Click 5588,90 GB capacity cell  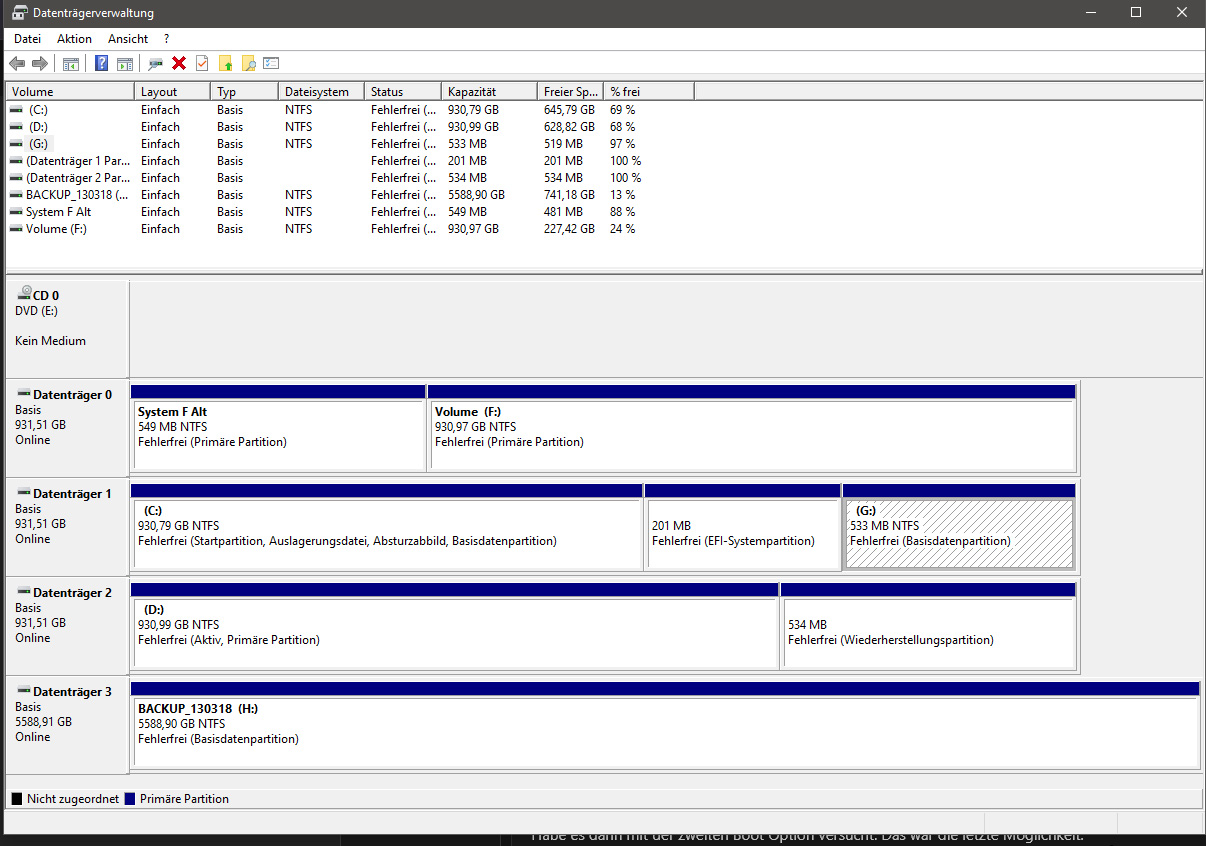476,195
